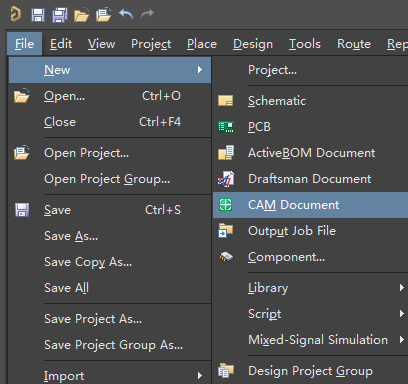
Task: Click the Schematic sheet icon
Action: tap(226, 101)
